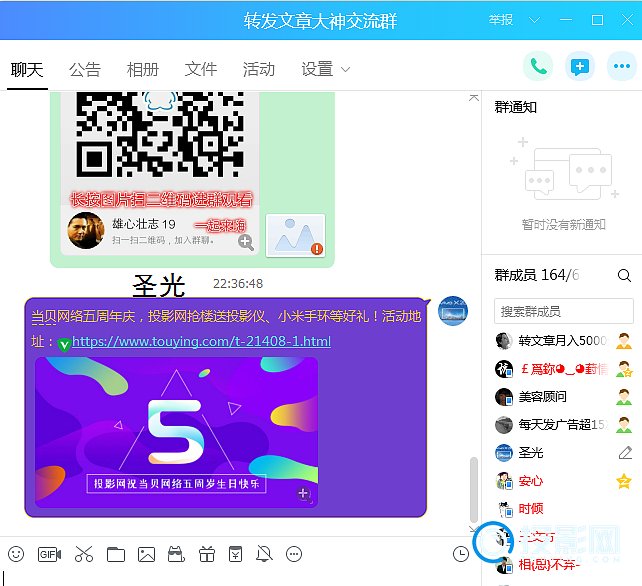642x586 pixels.
Task: Click 圣光's avatar next to the chat bubble
Action: (452, 311)
